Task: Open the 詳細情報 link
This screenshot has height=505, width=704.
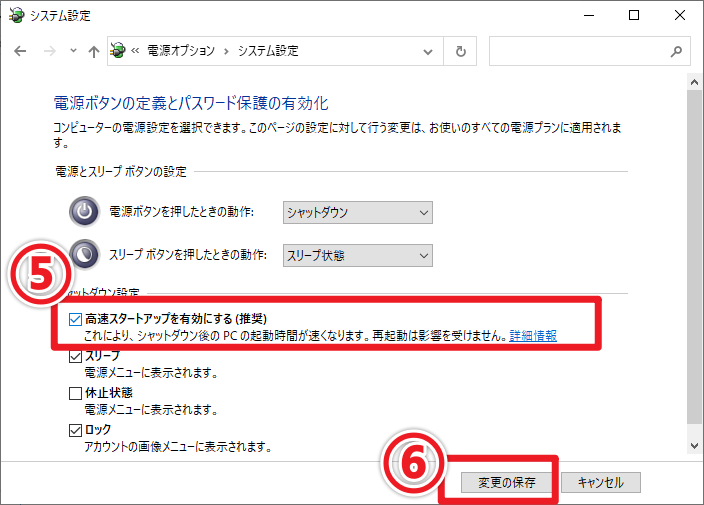Action: pos(533,336)
